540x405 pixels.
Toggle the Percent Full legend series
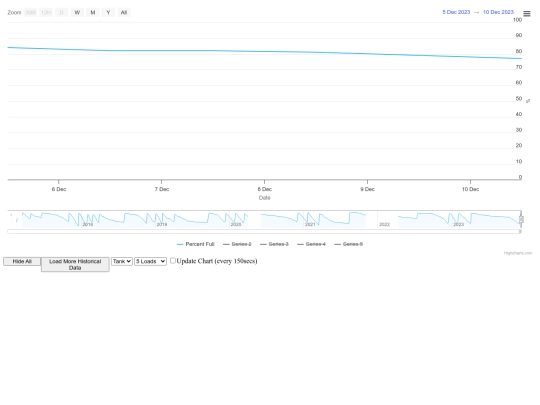click(195, 244)
